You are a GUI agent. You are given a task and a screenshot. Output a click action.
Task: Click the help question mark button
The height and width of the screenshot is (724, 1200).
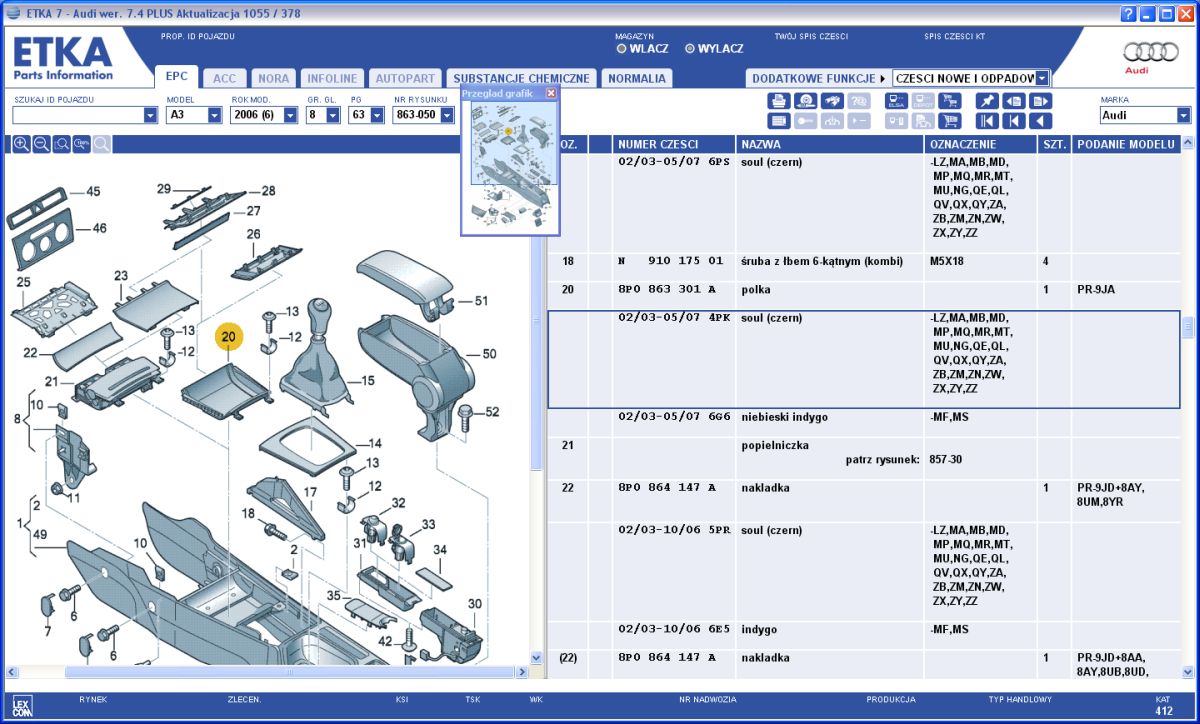(1129, 13)
